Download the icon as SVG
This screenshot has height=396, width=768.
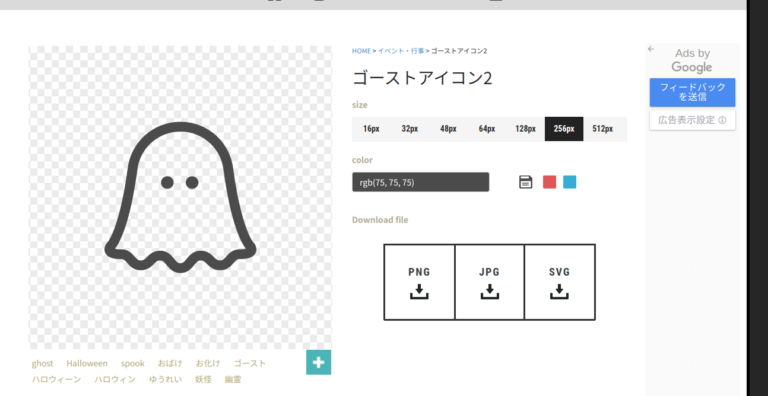pyautogui.click(x=560, y=282)
